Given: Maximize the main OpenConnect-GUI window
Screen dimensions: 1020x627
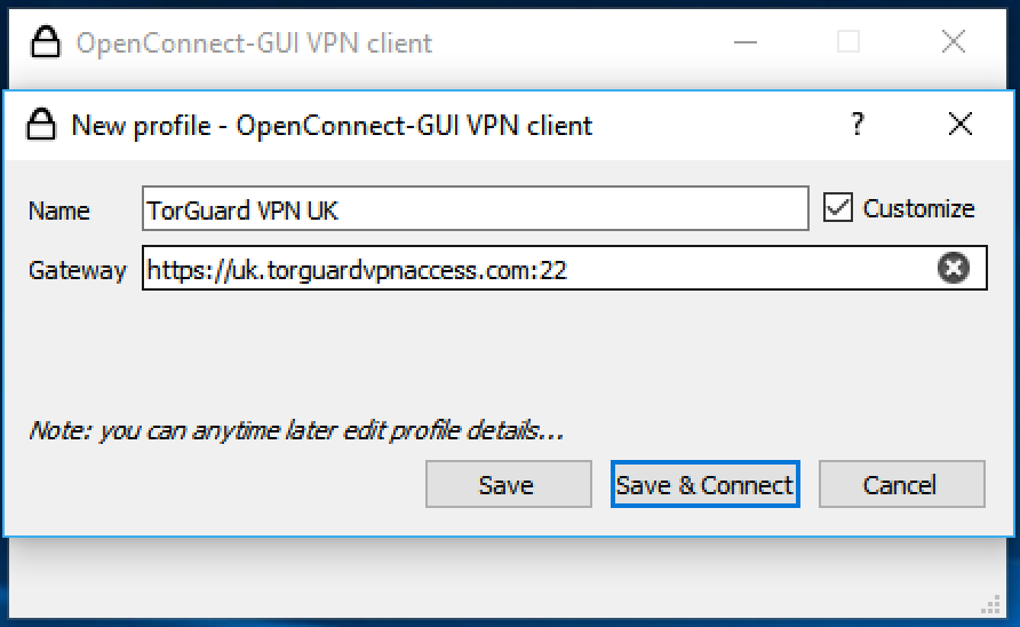Looking at the screenshot, I should pyautogui.click(x=848, y=42).
